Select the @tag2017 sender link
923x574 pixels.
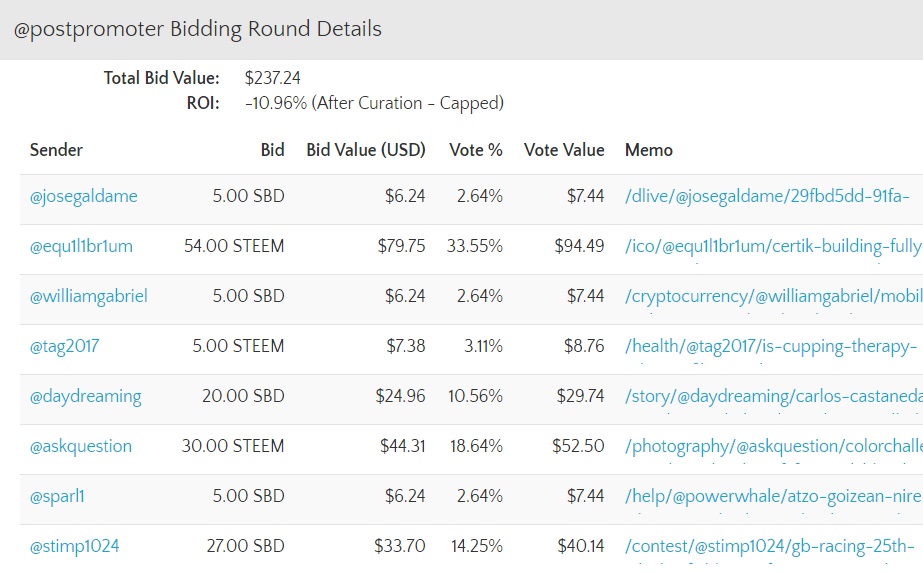pyautogui.click(x=64, y=346)
